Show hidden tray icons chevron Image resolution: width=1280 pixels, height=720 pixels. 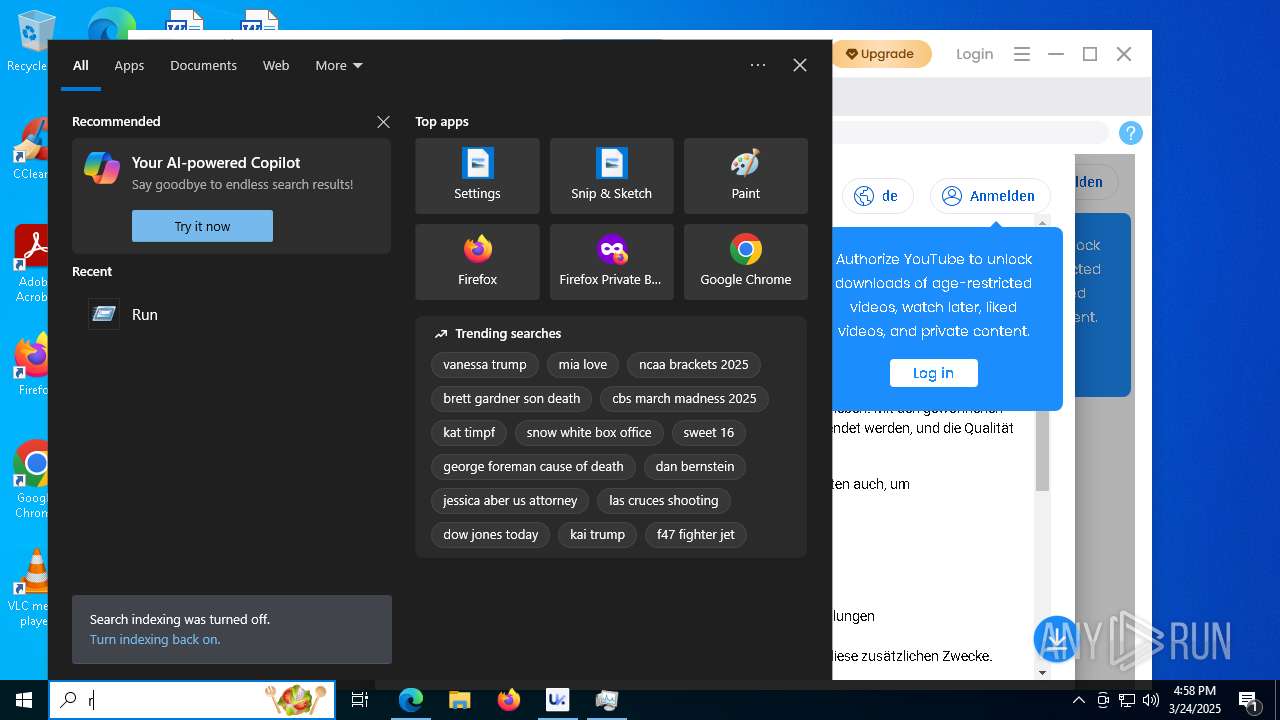(1079, 700)
